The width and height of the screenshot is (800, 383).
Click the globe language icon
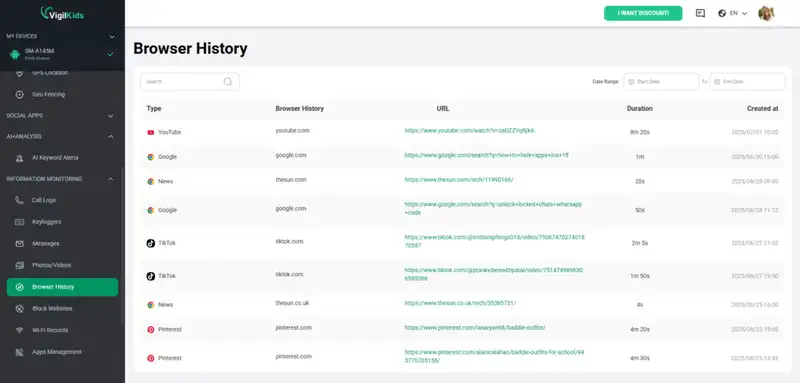(x=722, y=13)
